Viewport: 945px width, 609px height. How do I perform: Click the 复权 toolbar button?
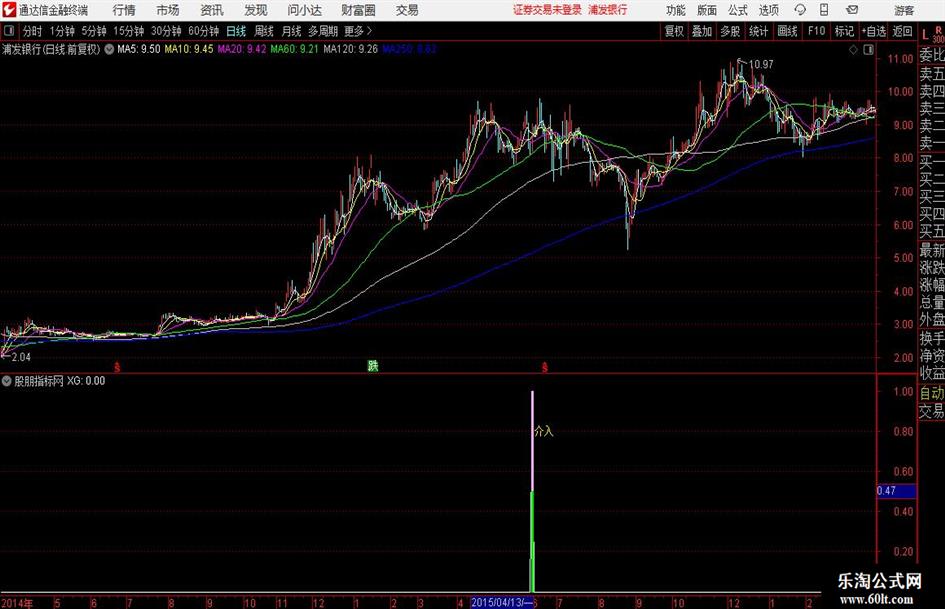[x=674, y=31]
